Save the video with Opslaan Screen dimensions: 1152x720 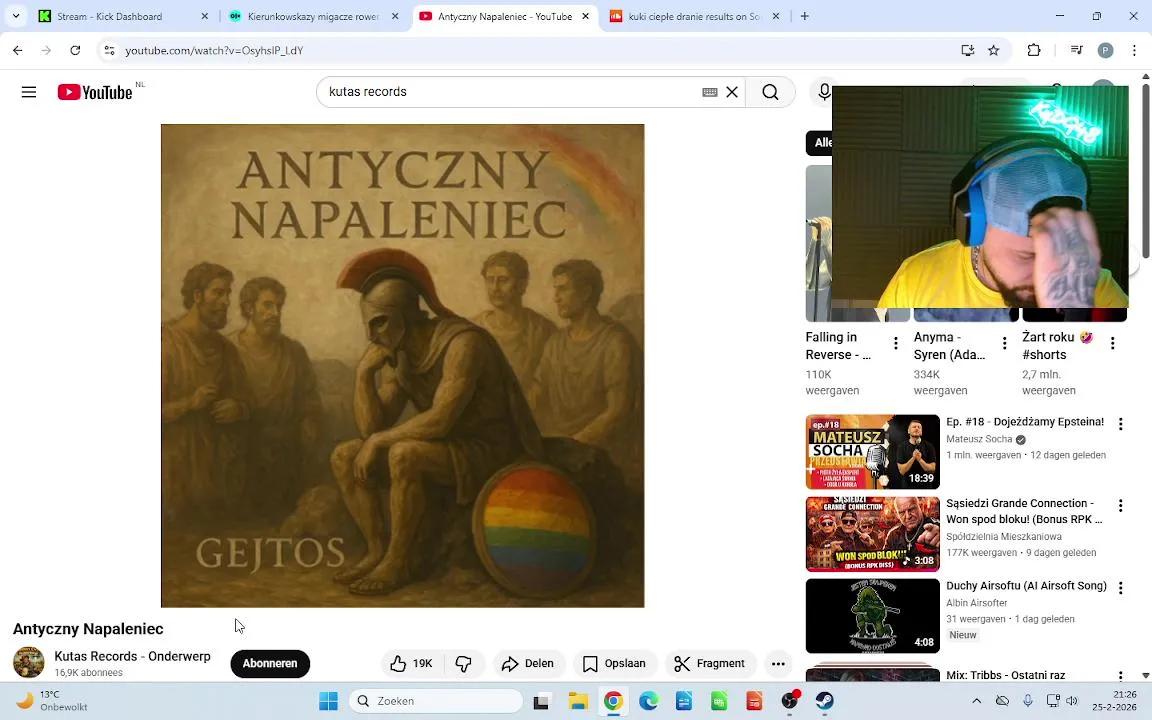614,663
